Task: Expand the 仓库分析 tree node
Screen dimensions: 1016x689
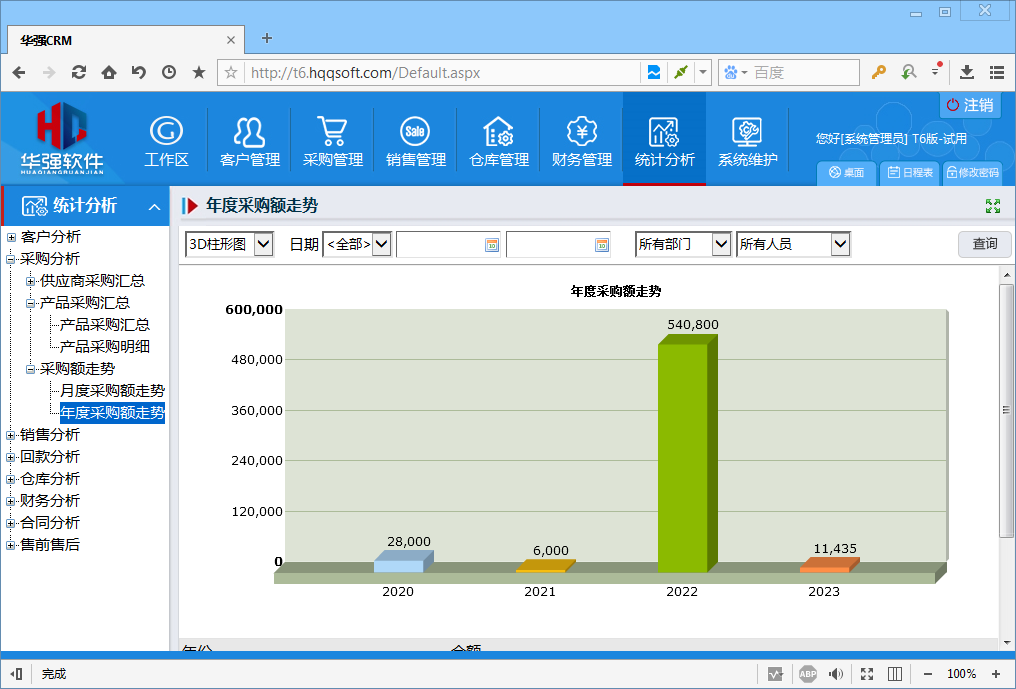Action: (11, 480)
